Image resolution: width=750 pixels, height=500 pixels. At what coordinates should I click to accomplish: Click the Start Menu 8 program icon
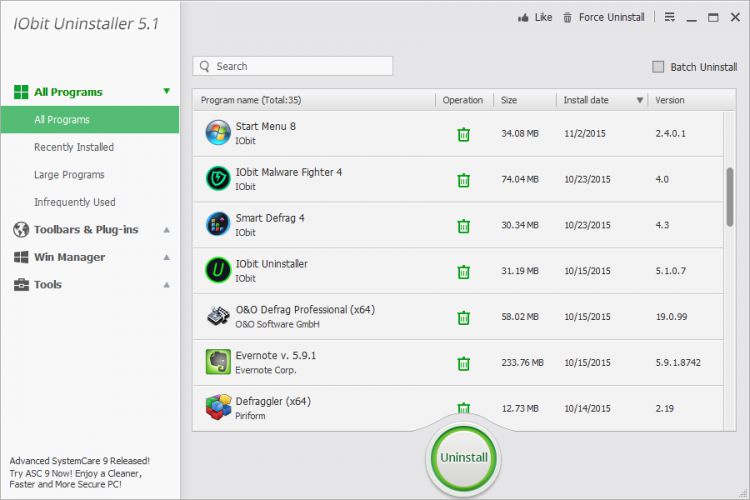point(218,133)
